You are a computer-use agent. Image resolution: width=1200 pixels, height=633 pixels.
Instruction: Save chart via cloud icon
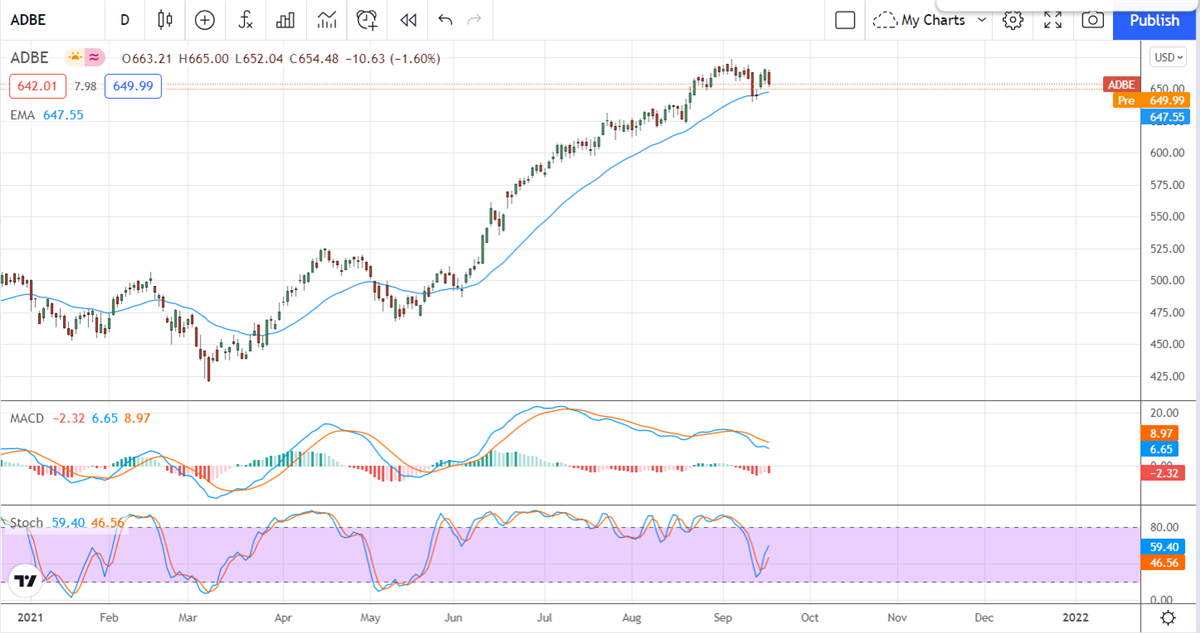883,20
